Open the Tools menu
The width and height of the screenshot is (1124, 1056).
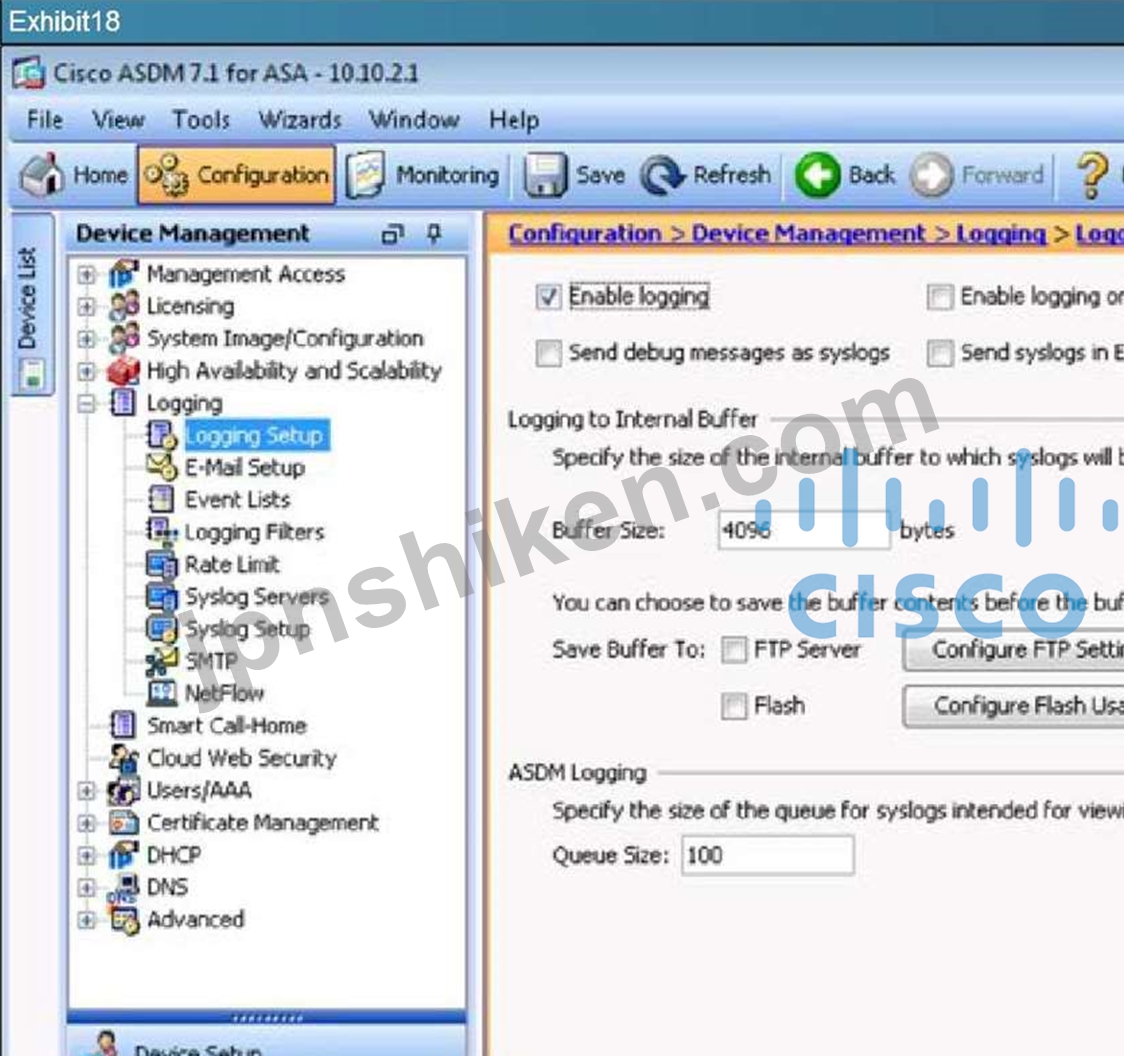point(201,119)
